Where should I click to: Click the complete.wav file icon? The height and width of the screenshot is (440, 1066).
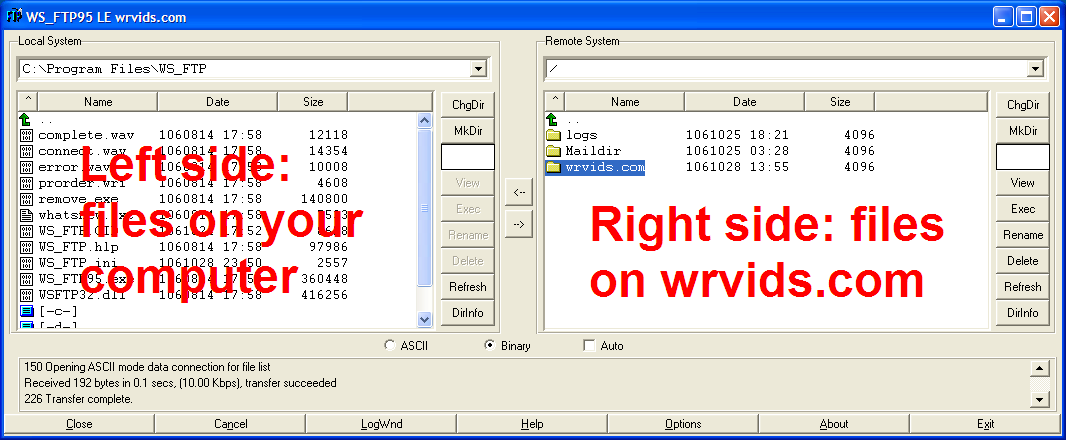27,135
